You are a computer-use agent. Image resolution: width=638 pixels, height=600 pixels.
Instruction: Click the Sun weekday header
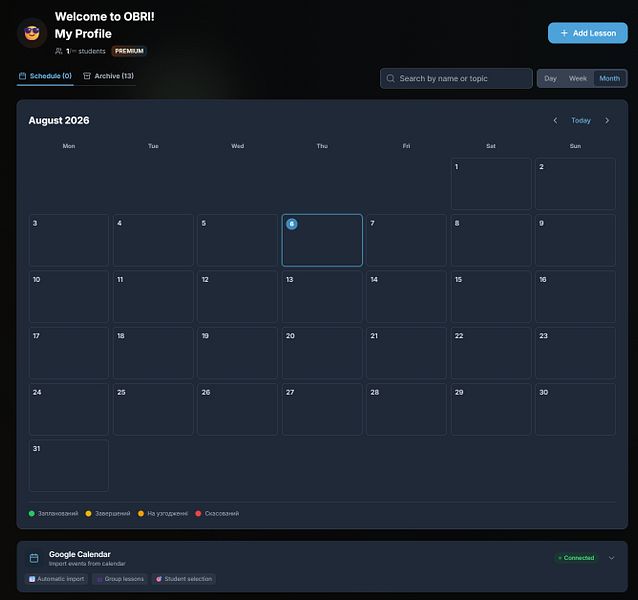click(575, 146)
